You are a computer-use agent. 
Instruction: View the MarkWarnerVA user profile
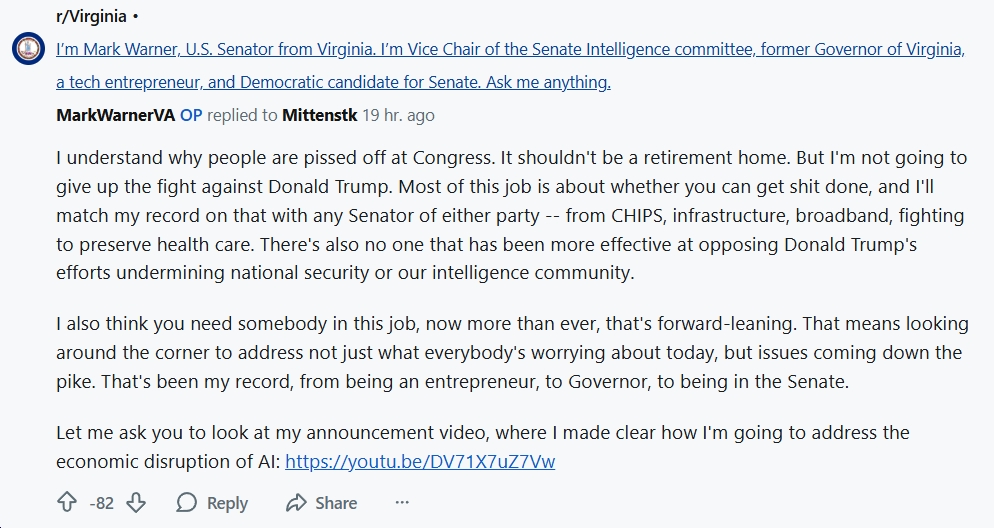(x=115, y=115)
